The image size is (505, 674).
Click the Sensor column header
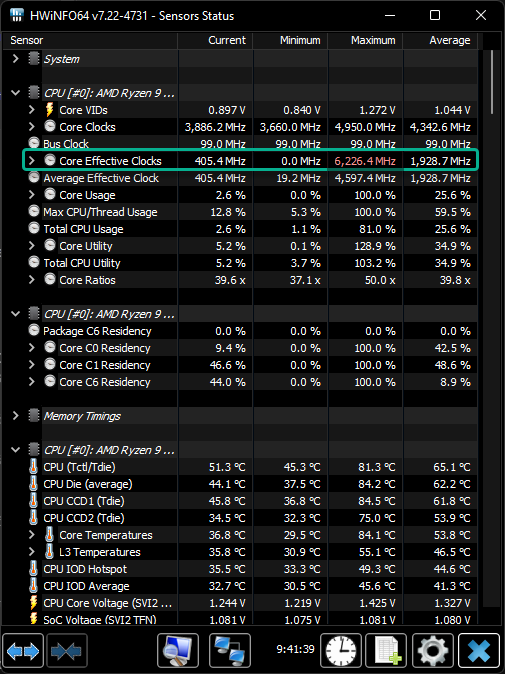[90, 40]
